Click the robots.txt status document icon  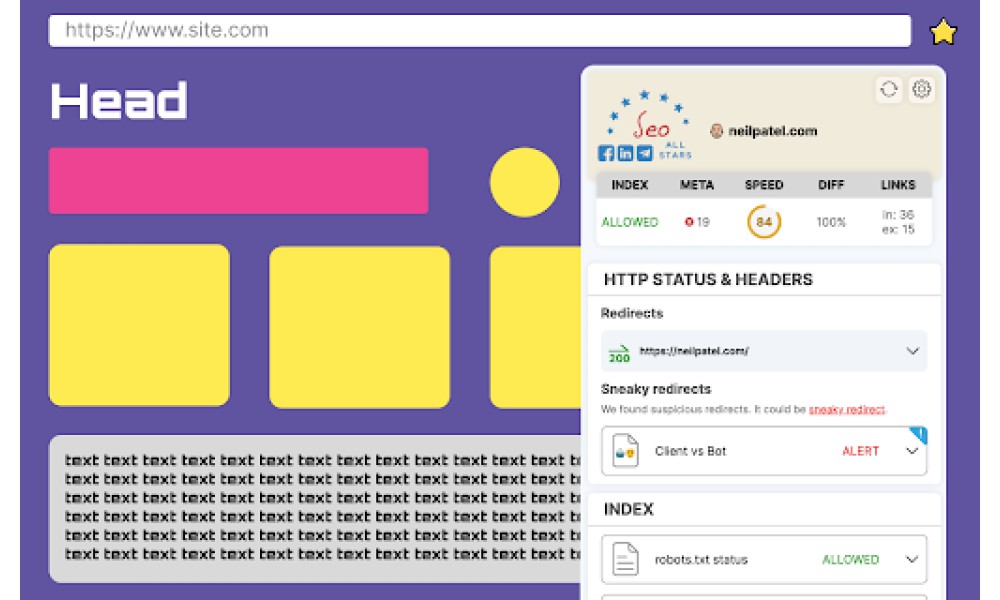[625, 559]
